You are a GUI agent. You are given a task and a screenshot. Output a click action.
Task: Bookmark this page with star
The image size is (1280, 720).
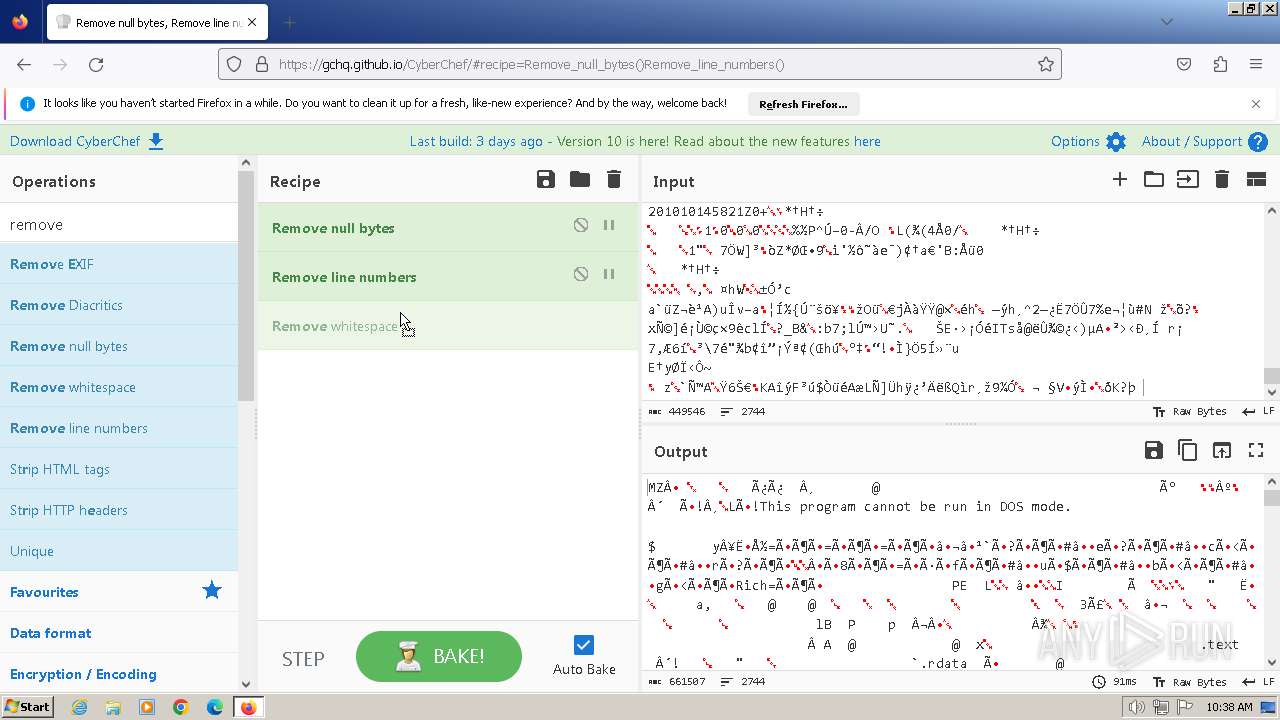click(1046, 64)
